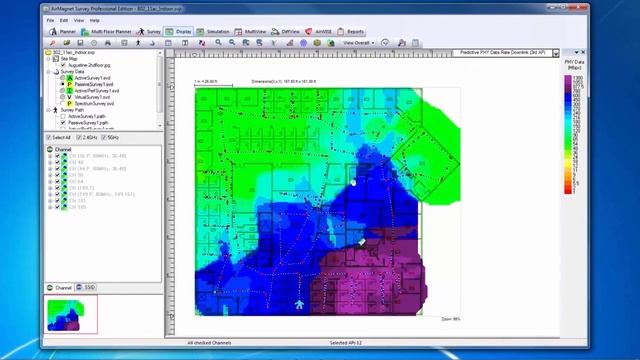
Task: Toggle the 2.4GHz band checkbox
Action: 79,138
